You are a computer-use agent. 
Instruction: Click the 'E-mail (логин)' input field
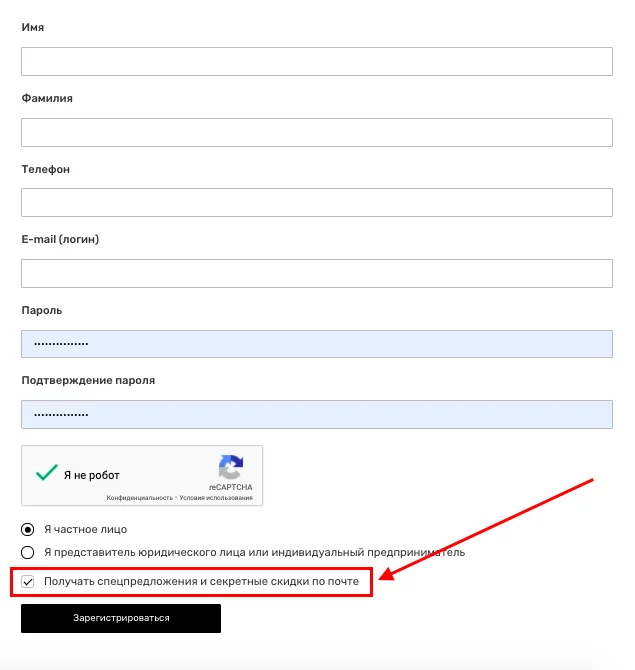(x=316, y=273)
